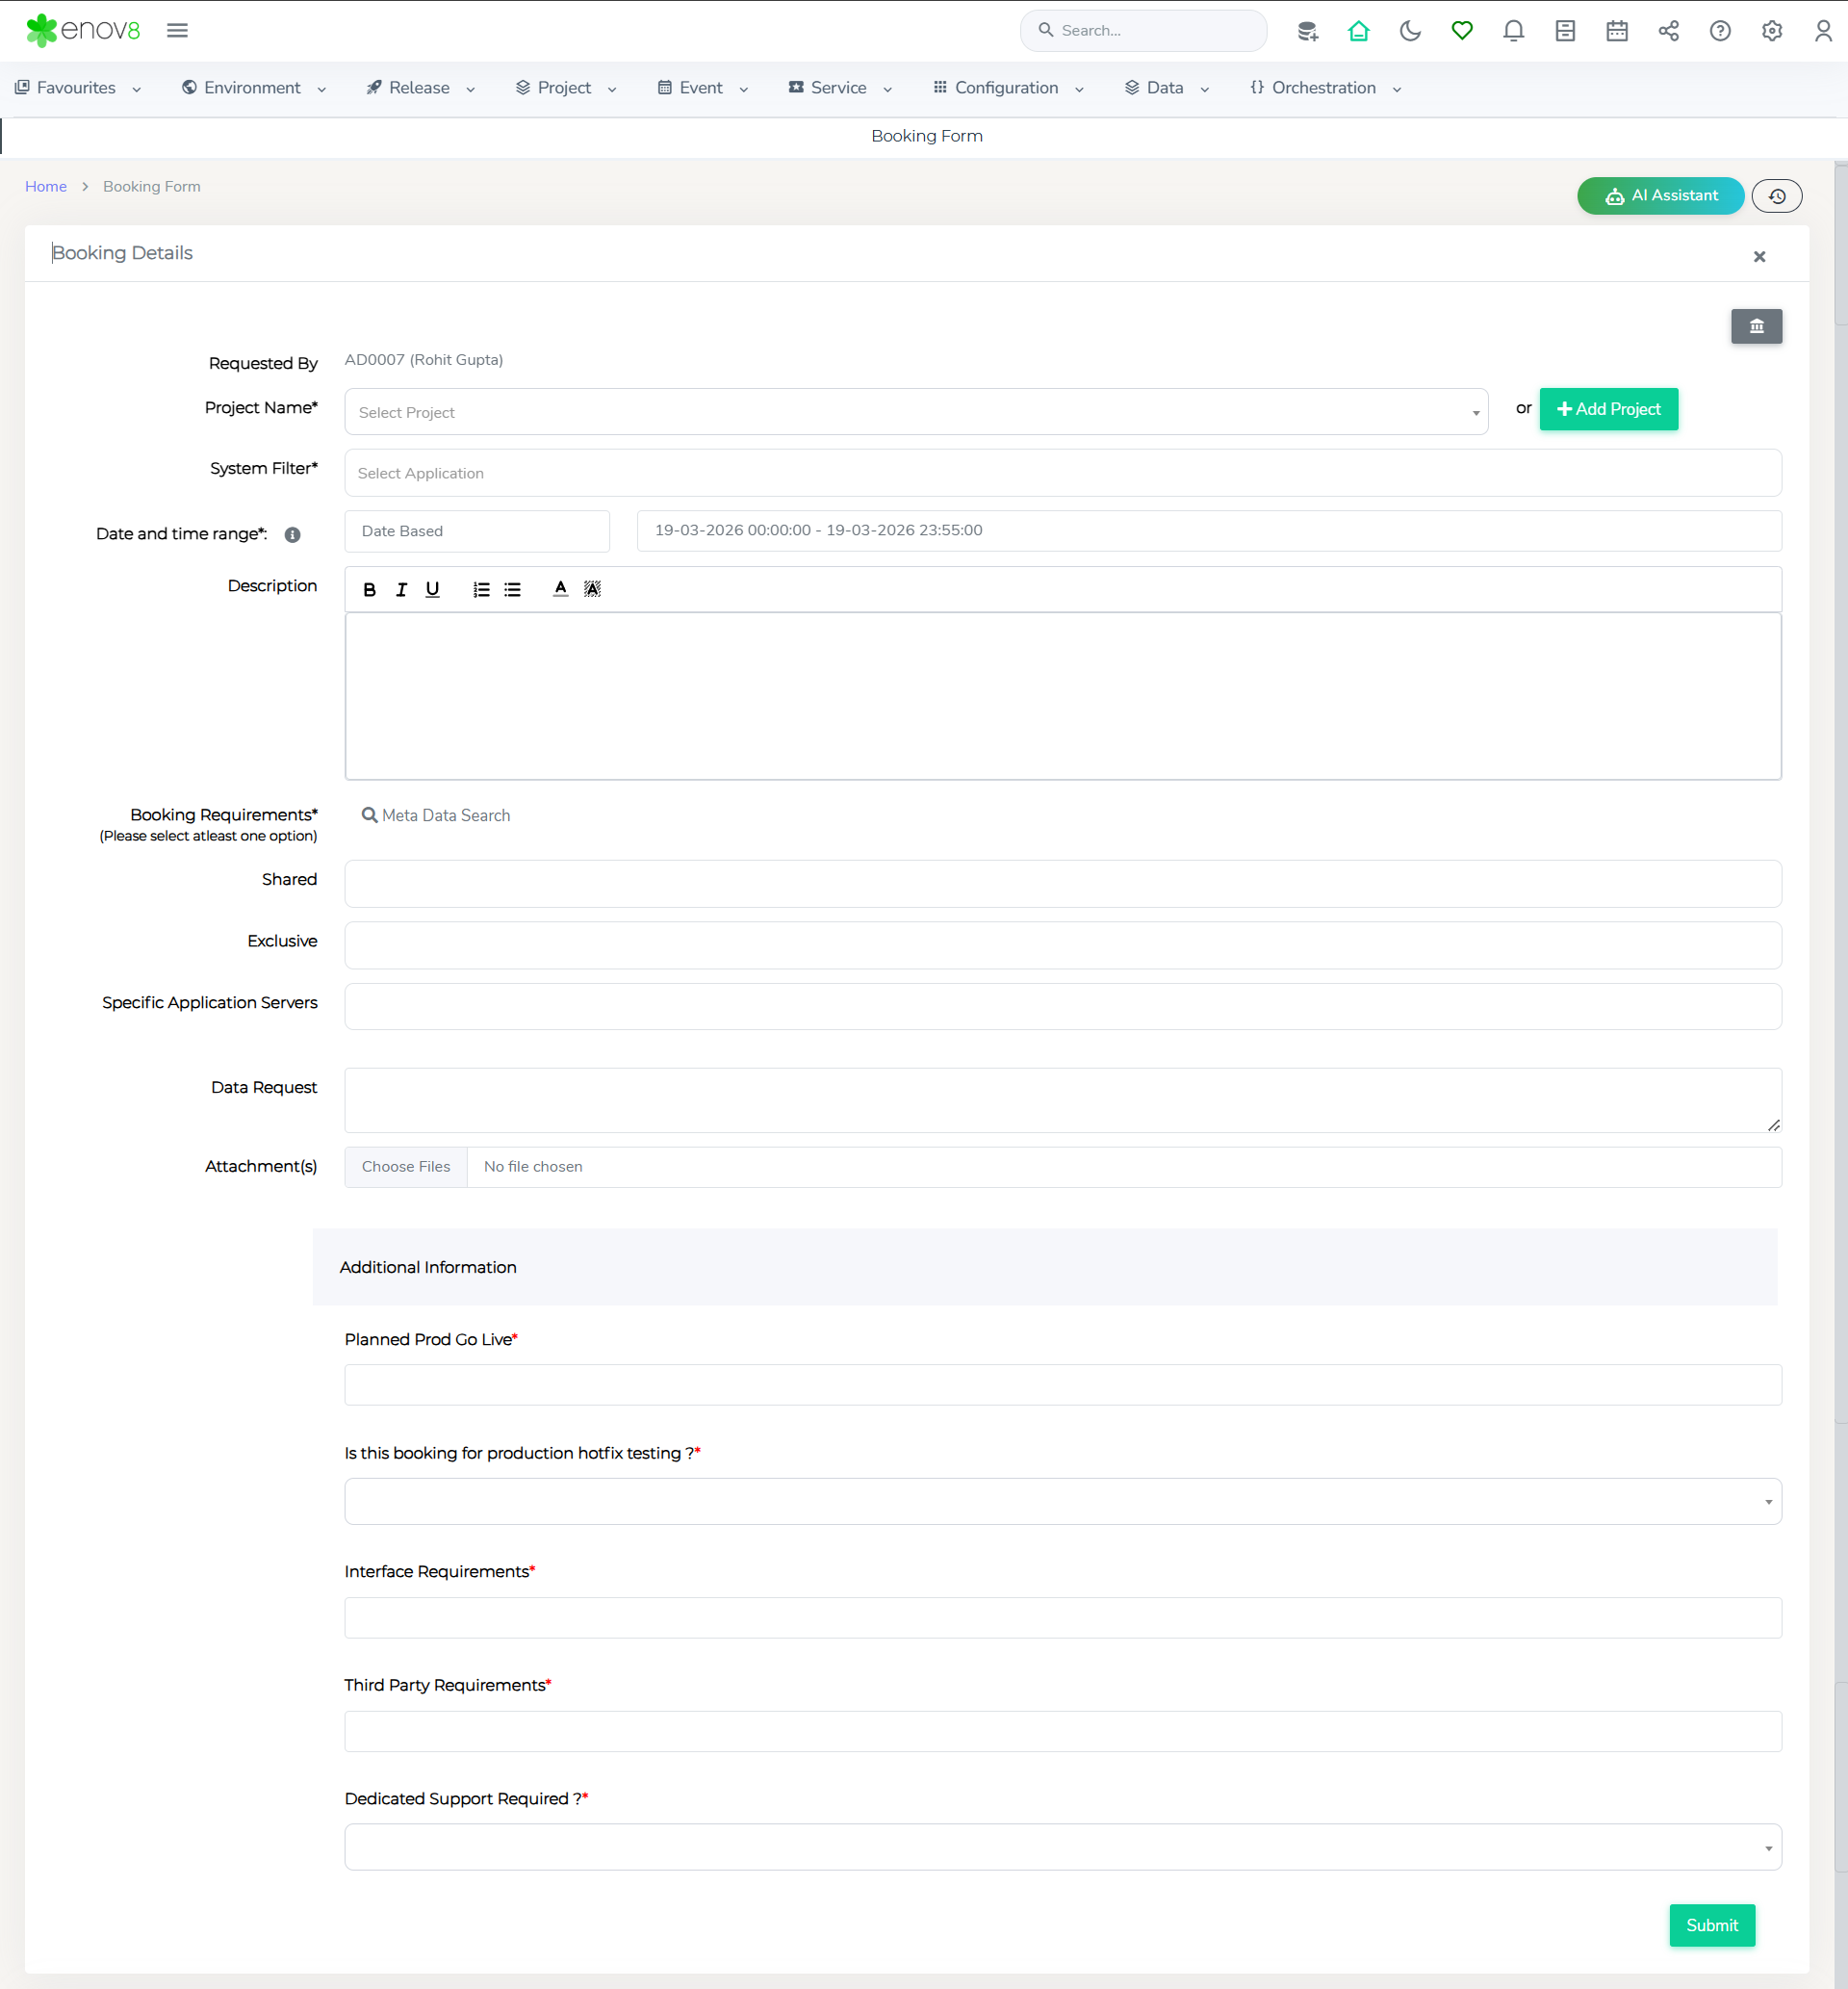Toggle bold formatting in Description

369,590
